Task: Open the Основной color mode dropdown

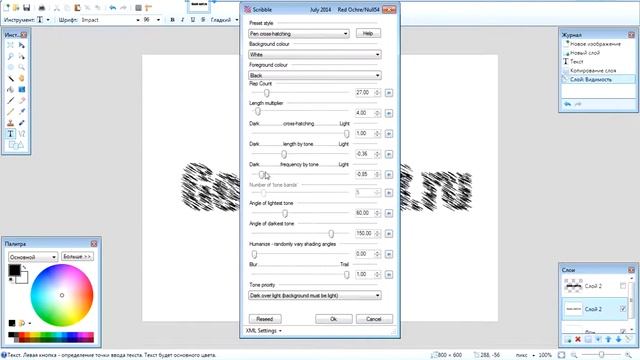Action: pos(33,257)
